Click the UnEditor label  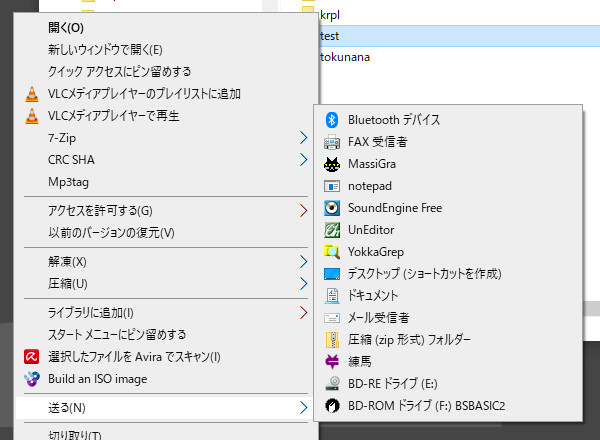tap(371, 230)
